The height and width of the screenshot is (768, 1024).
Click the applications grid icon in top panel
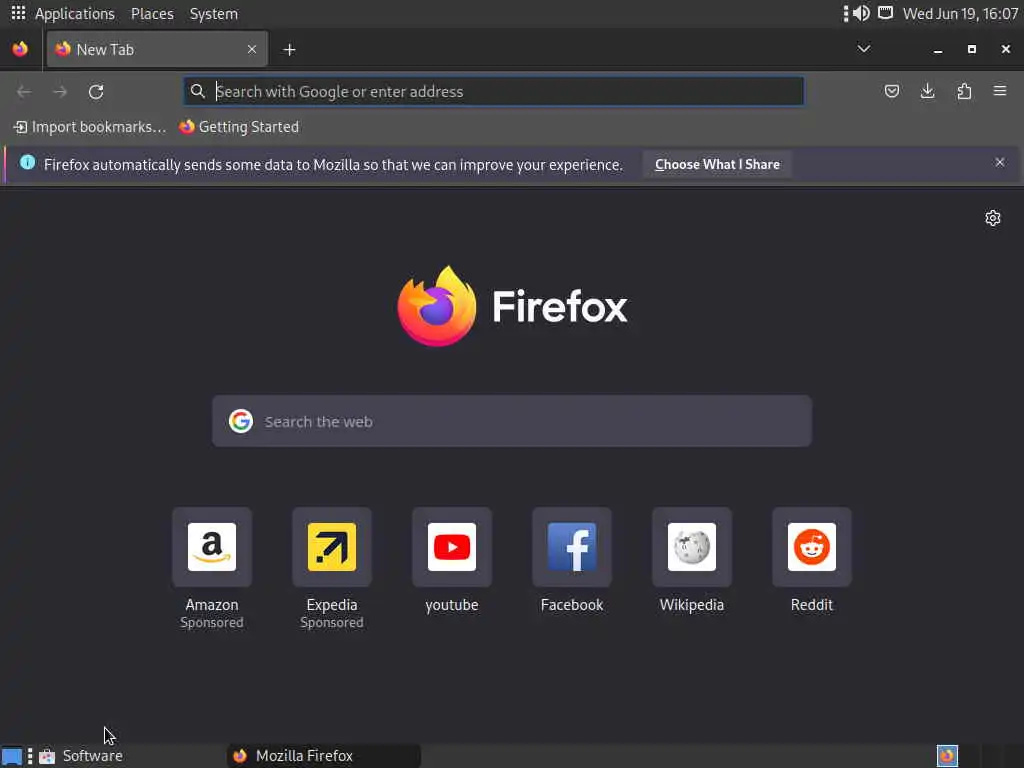click(18, 13)
